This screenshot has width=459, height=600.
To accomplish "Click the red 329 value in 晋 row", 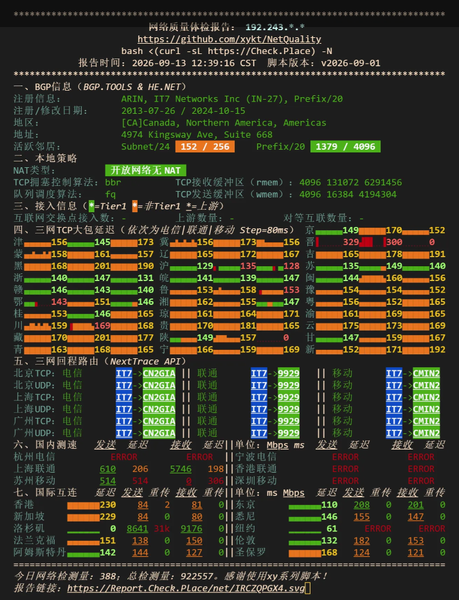I will tap(351, 242).
